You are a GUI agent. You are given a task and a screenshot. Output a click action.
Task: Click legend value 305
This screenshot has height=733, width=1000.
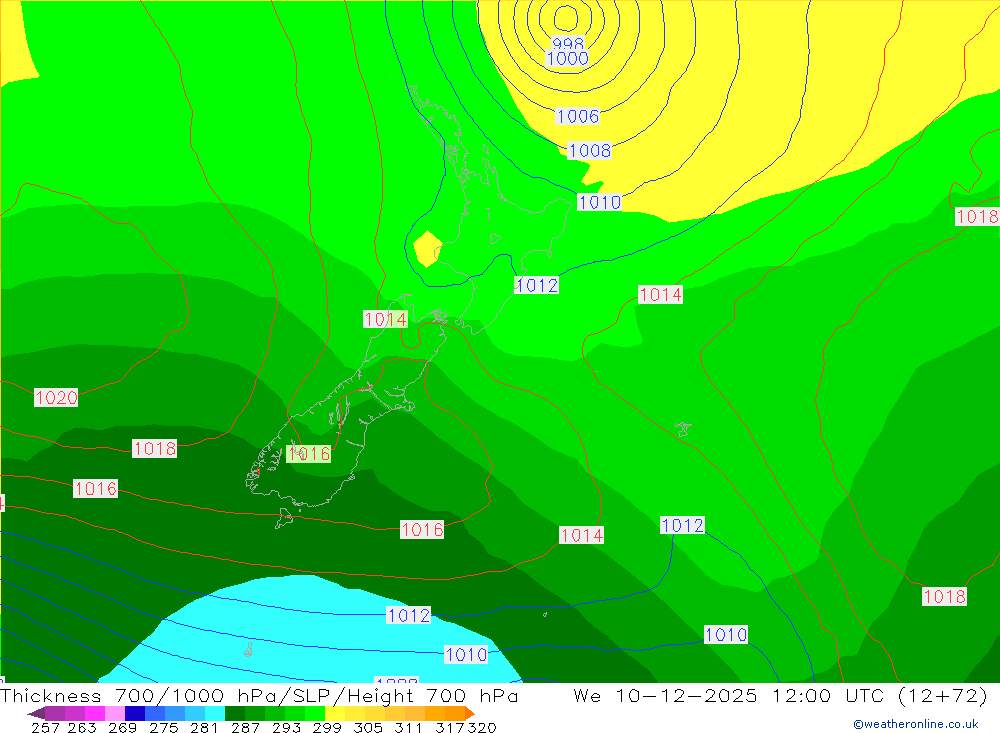(368, 728)
